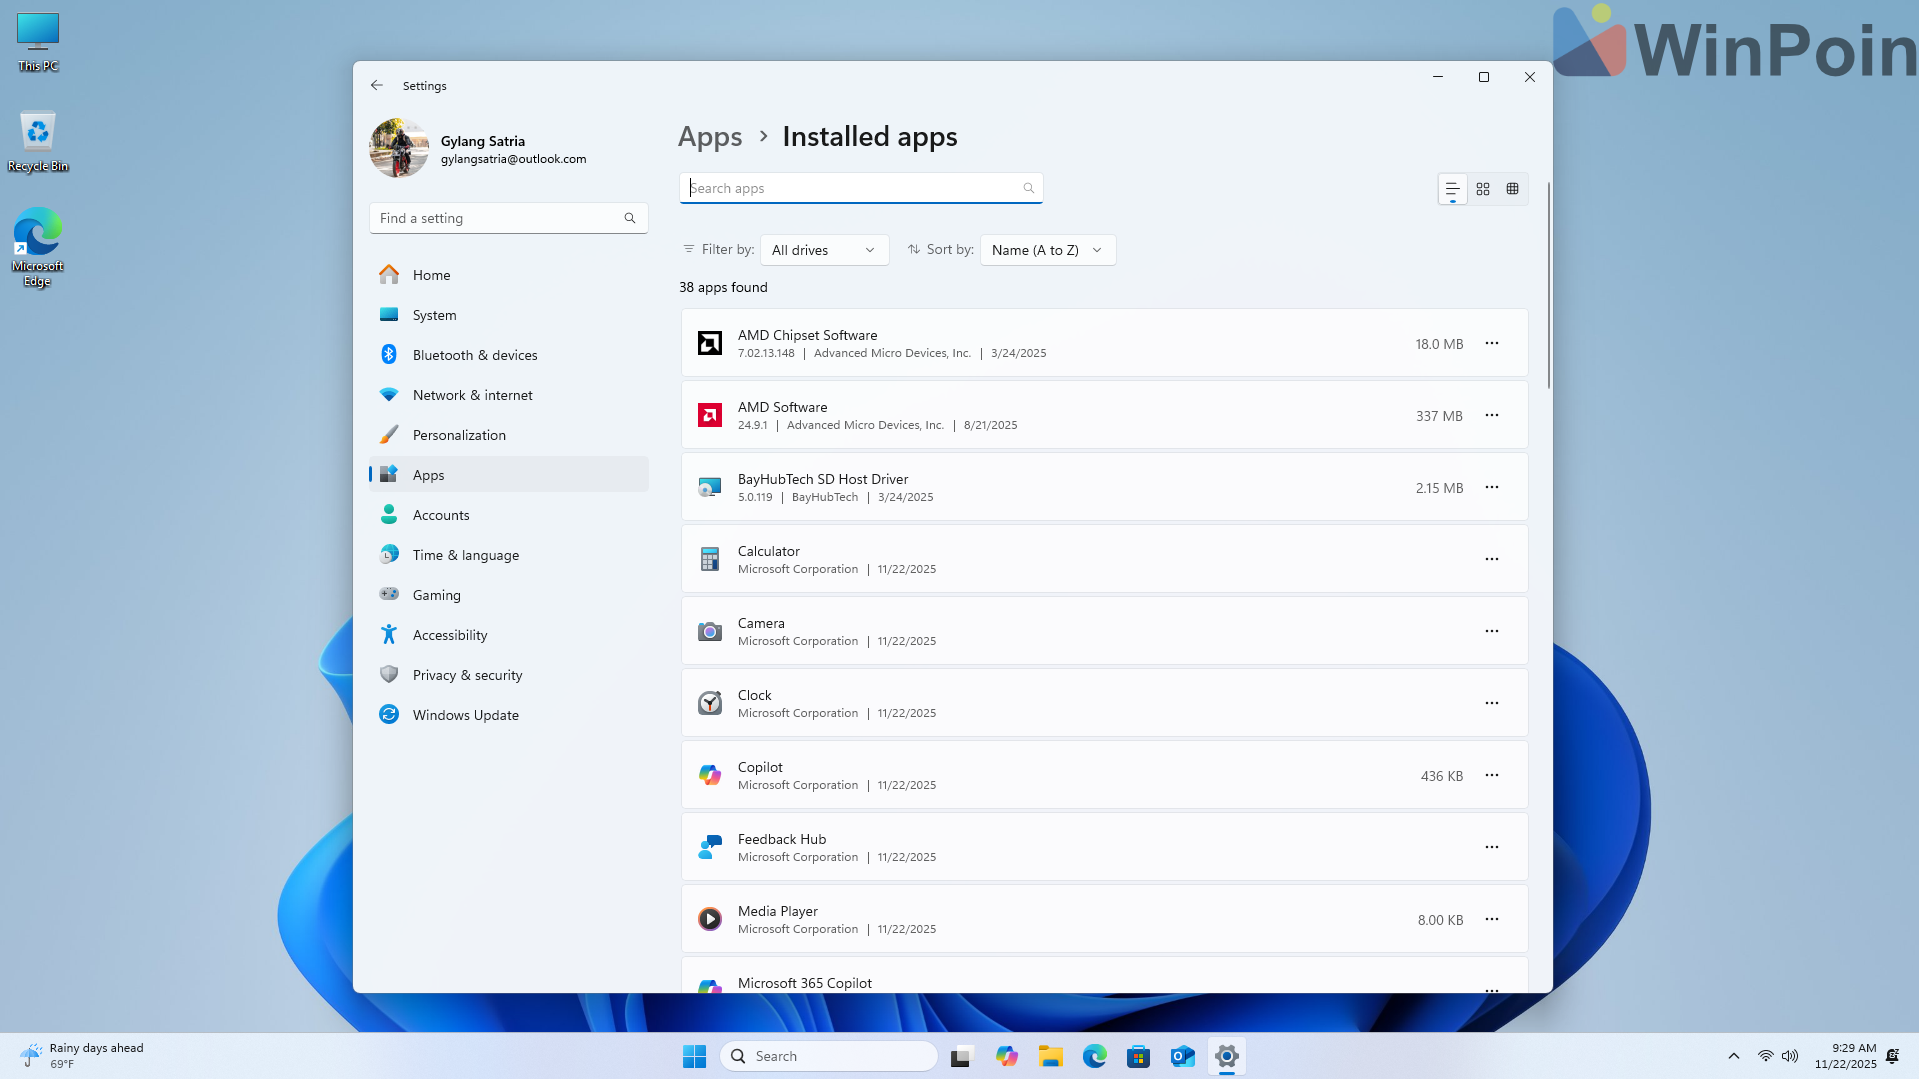
Task: Go to Privacy & security settings
Action: 467,675
